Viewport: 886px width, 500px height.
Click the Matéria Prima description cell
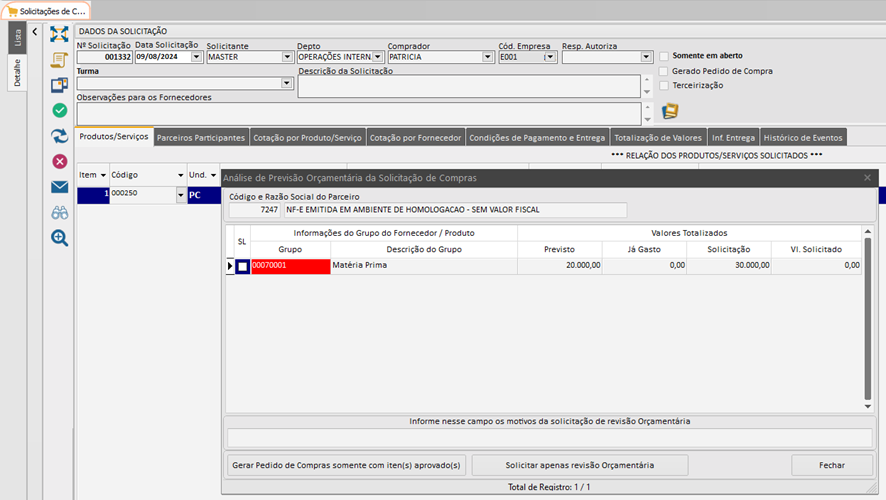coord(424,266)
